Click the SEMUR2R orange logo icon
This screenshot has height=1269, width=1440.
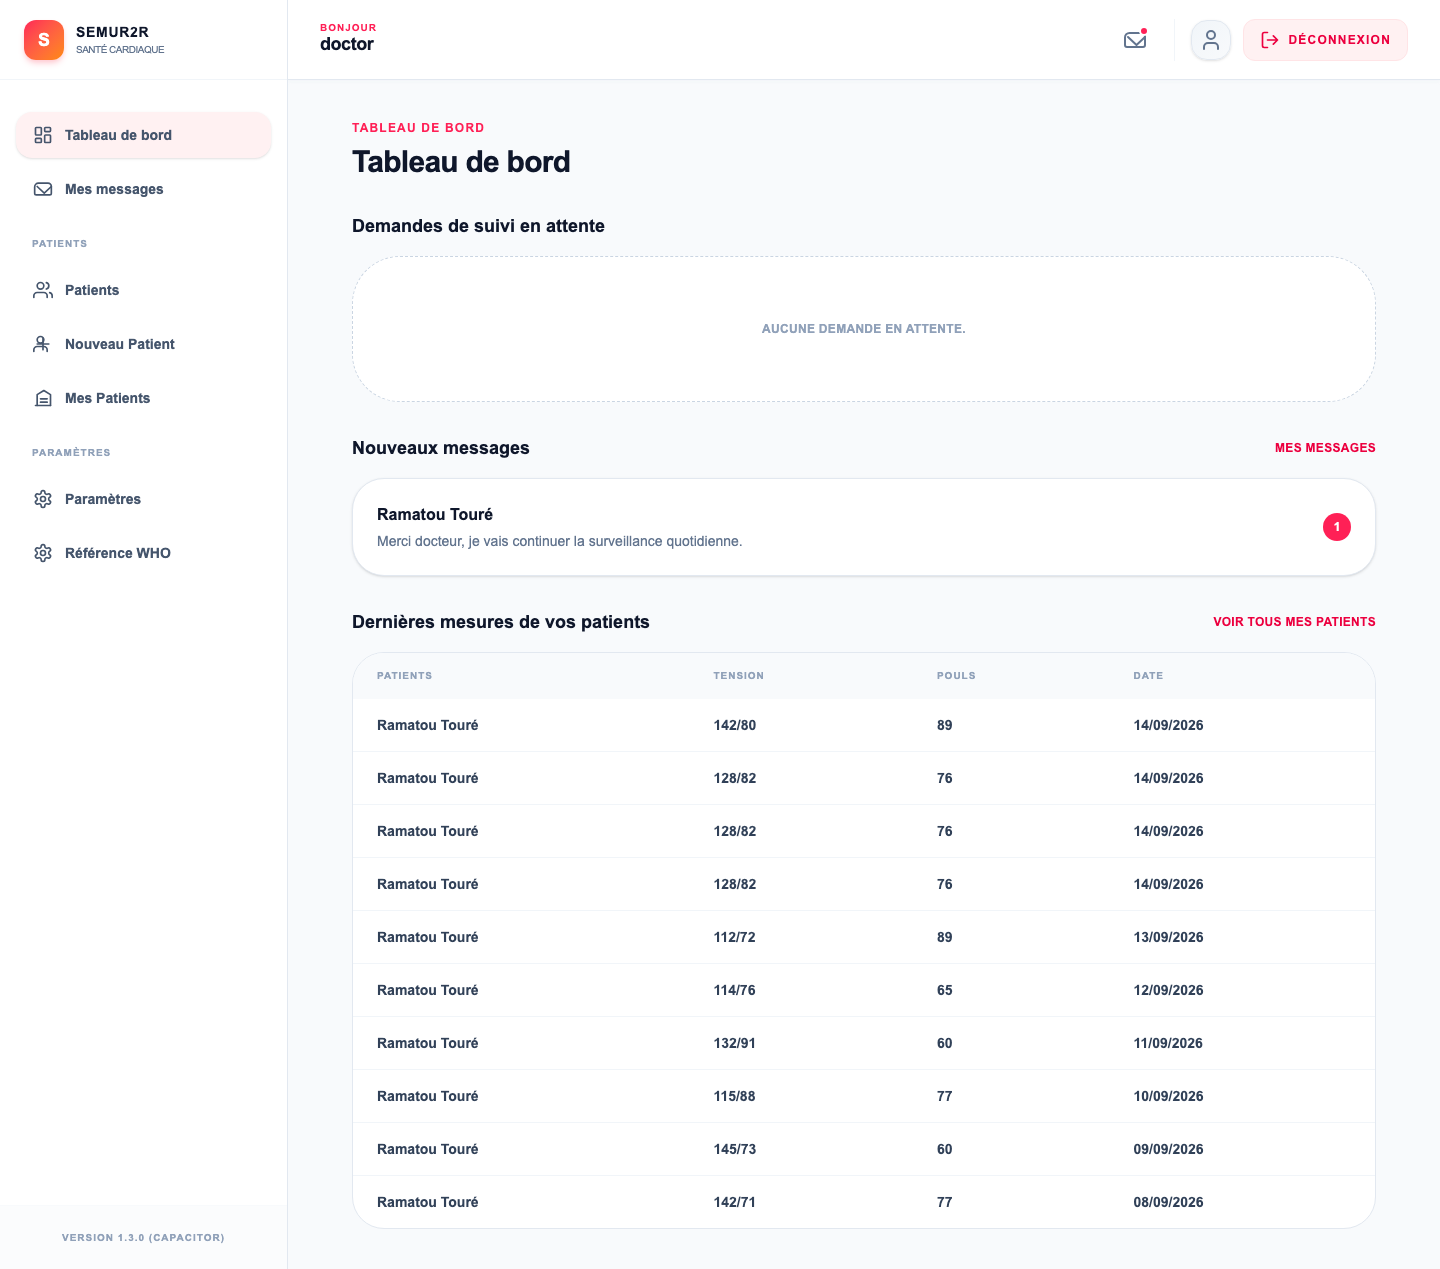pyautogui.click(x=44, y=40)
